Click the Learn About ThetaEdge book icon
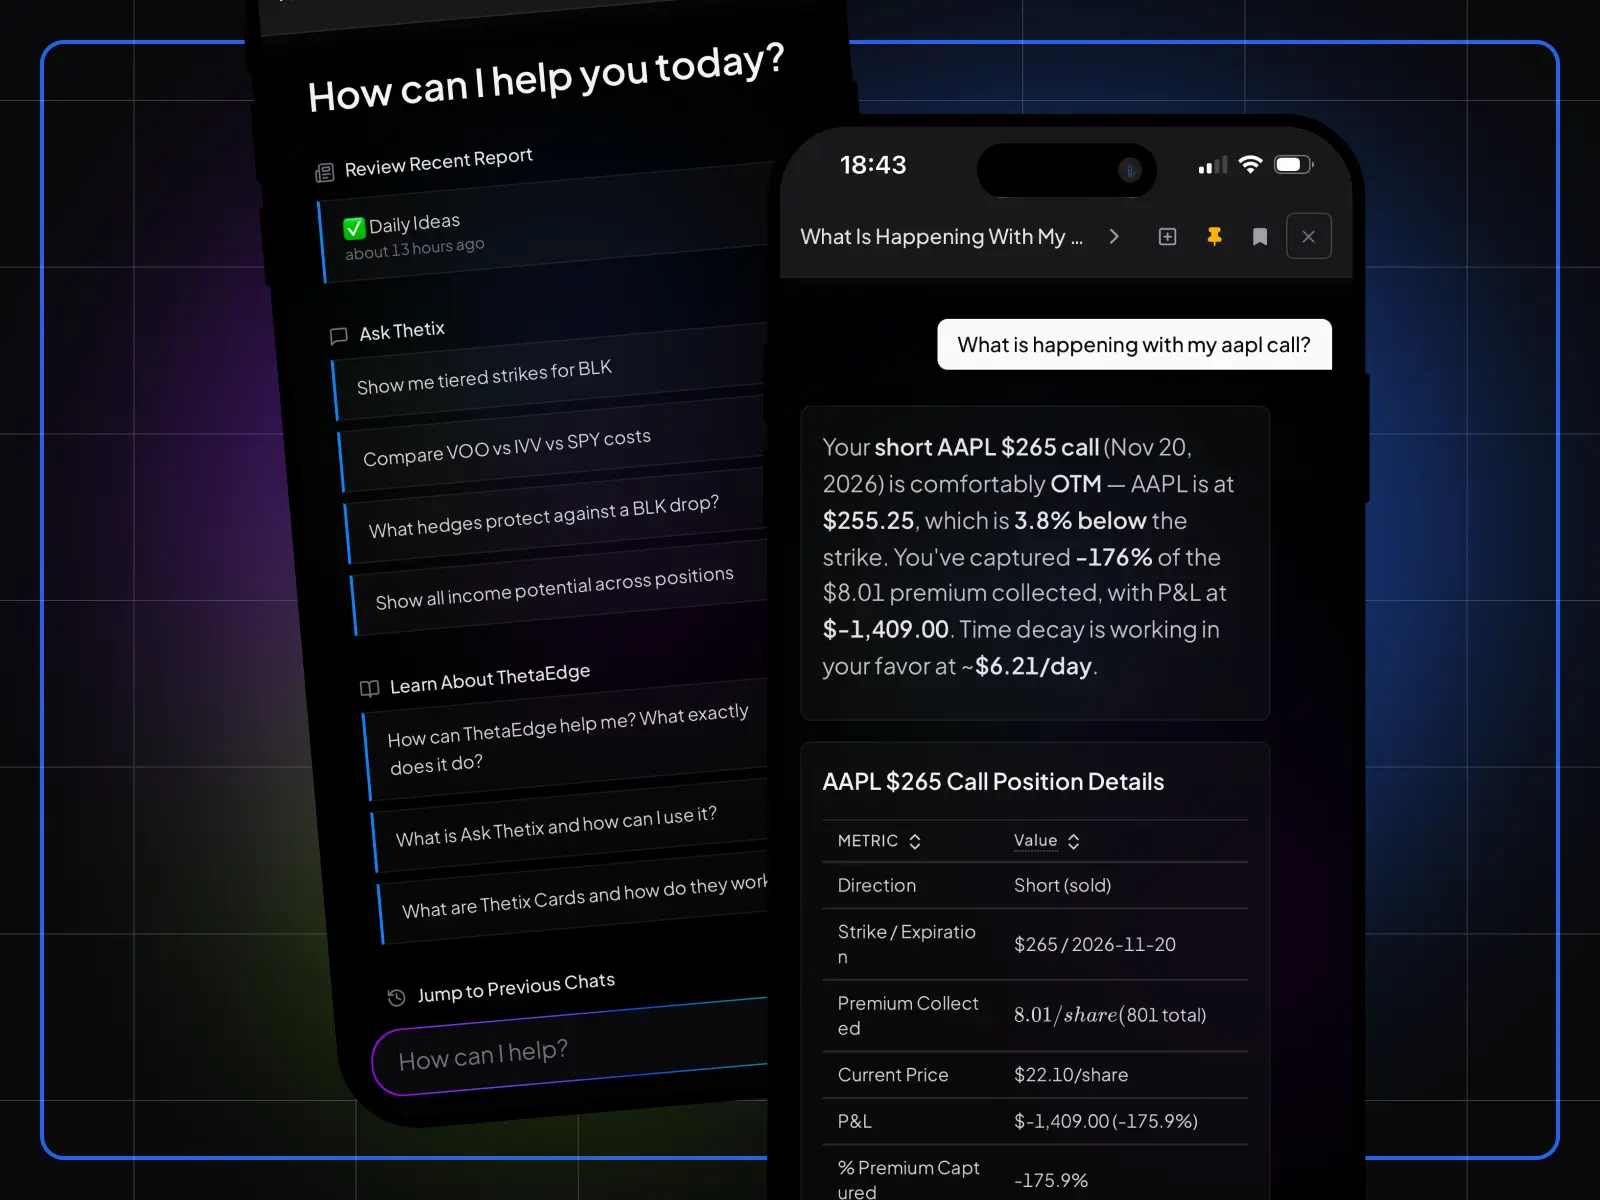Screen dimensions: 1600x1200 point(369,688)
